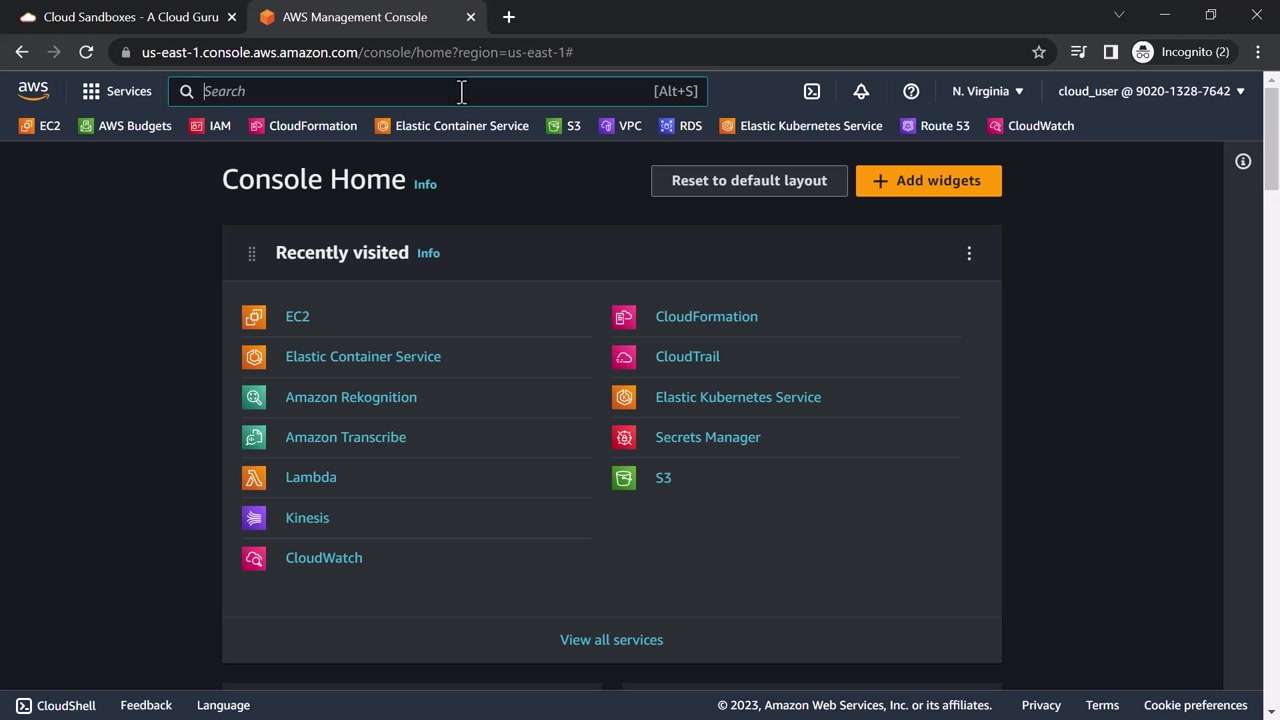Click Feedback in the footer
Screen dimensions: 1280x720
point(146,706)
